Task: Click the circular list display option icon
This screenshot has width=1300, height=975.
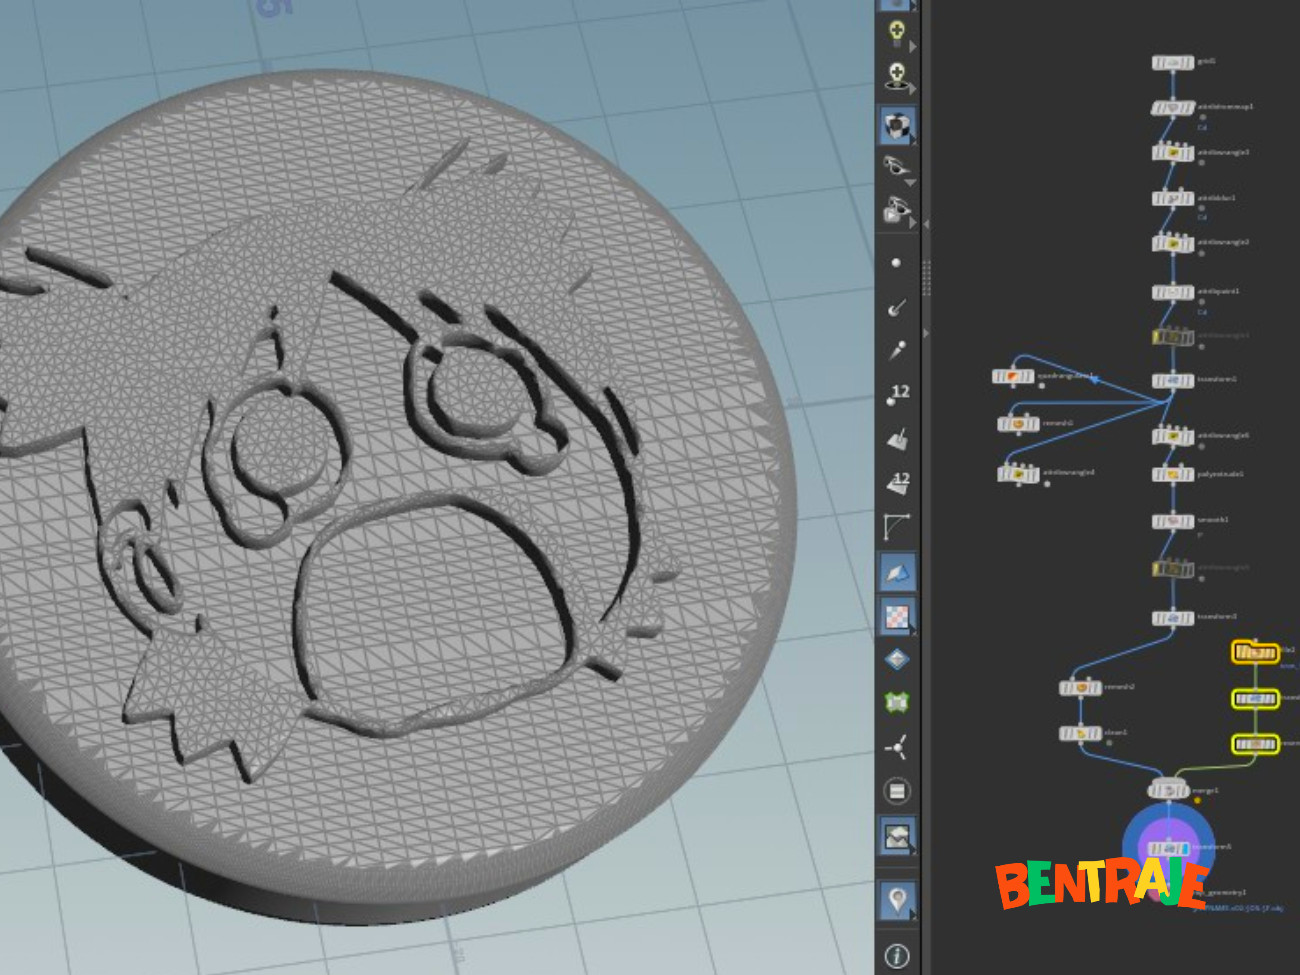Action: 897,791
